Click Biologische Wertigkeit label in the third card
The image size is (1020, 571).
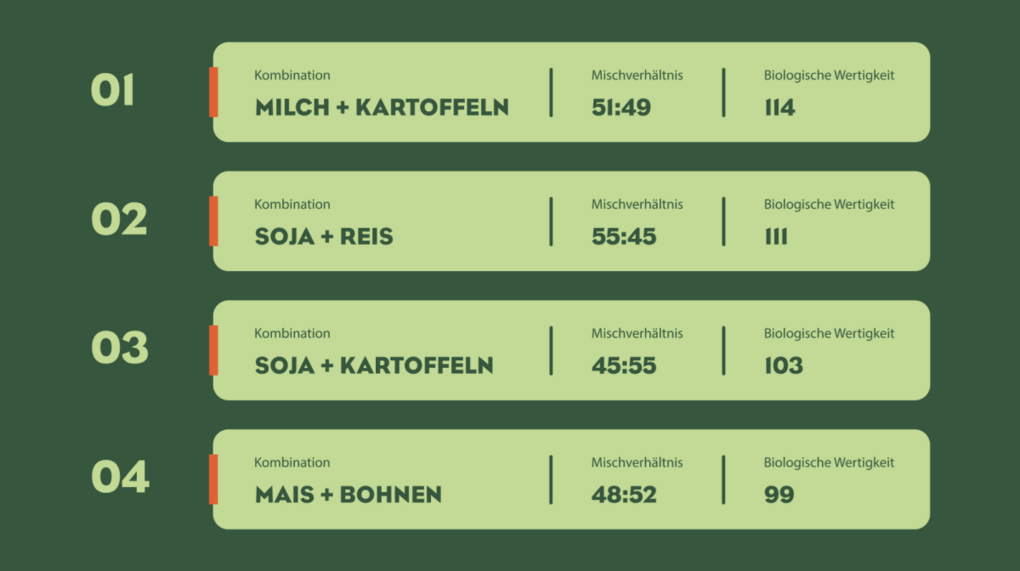[829, 334]
